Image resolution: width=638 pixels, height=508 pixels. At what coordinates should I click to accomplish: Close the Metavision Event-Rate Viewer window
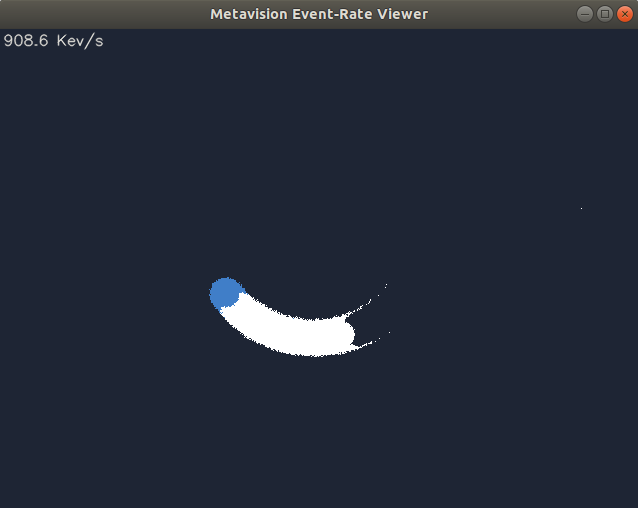(x=625, y=14)
